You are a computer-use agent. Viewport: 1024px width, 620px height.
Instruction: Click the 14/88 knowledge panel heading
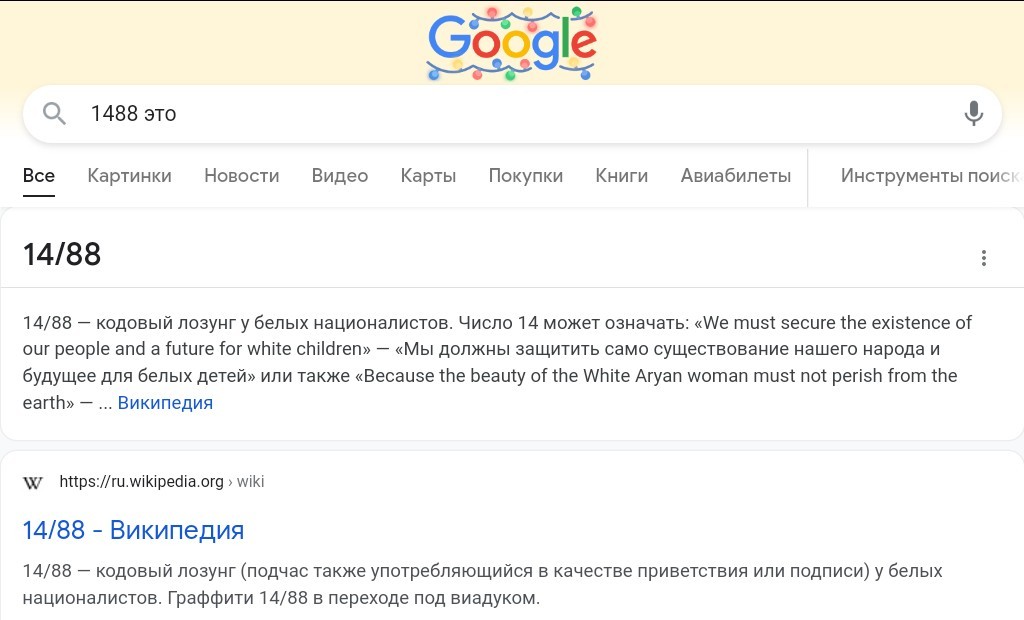pos(62,254)
